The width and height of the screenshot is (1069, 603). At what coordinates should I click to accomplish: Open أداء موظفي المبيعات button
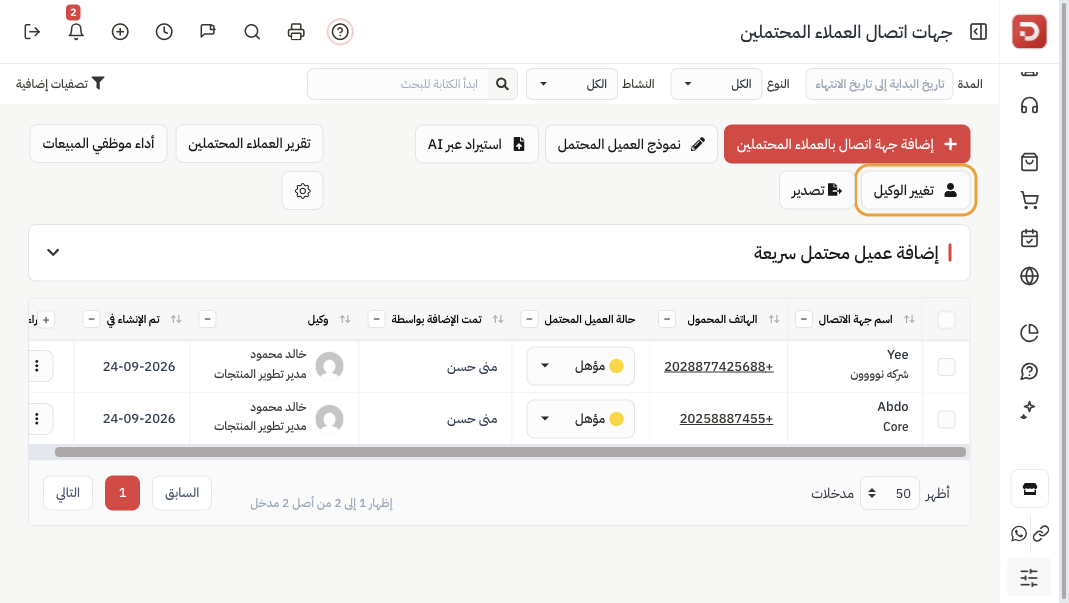(x=98, y=143)
